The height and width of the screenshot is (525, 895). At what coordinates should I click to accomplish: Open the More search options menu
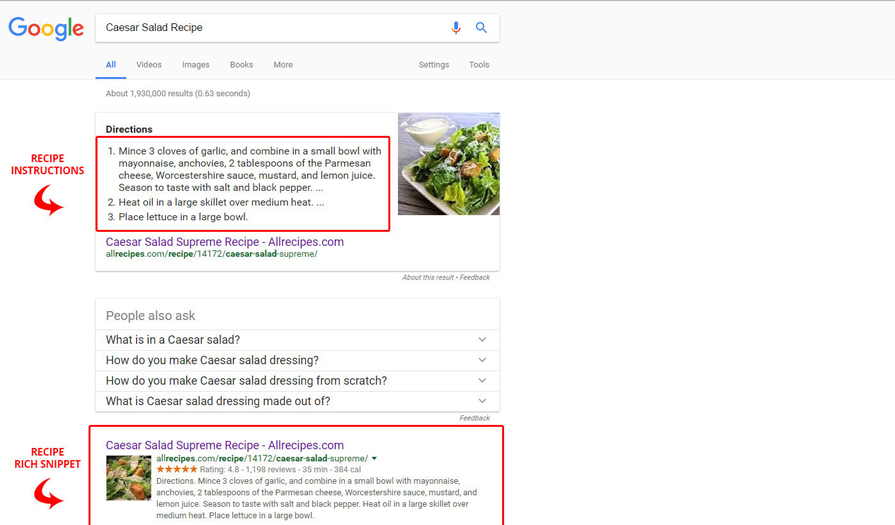click(x=283, y=65)
